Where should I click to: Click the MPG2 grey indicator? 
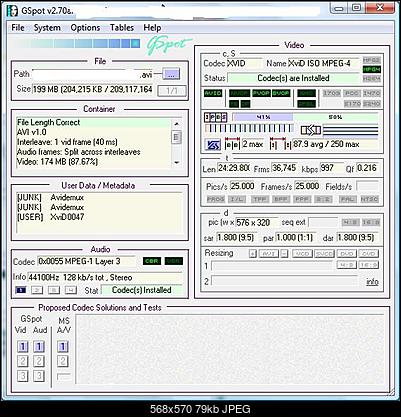tap(371, 60)
